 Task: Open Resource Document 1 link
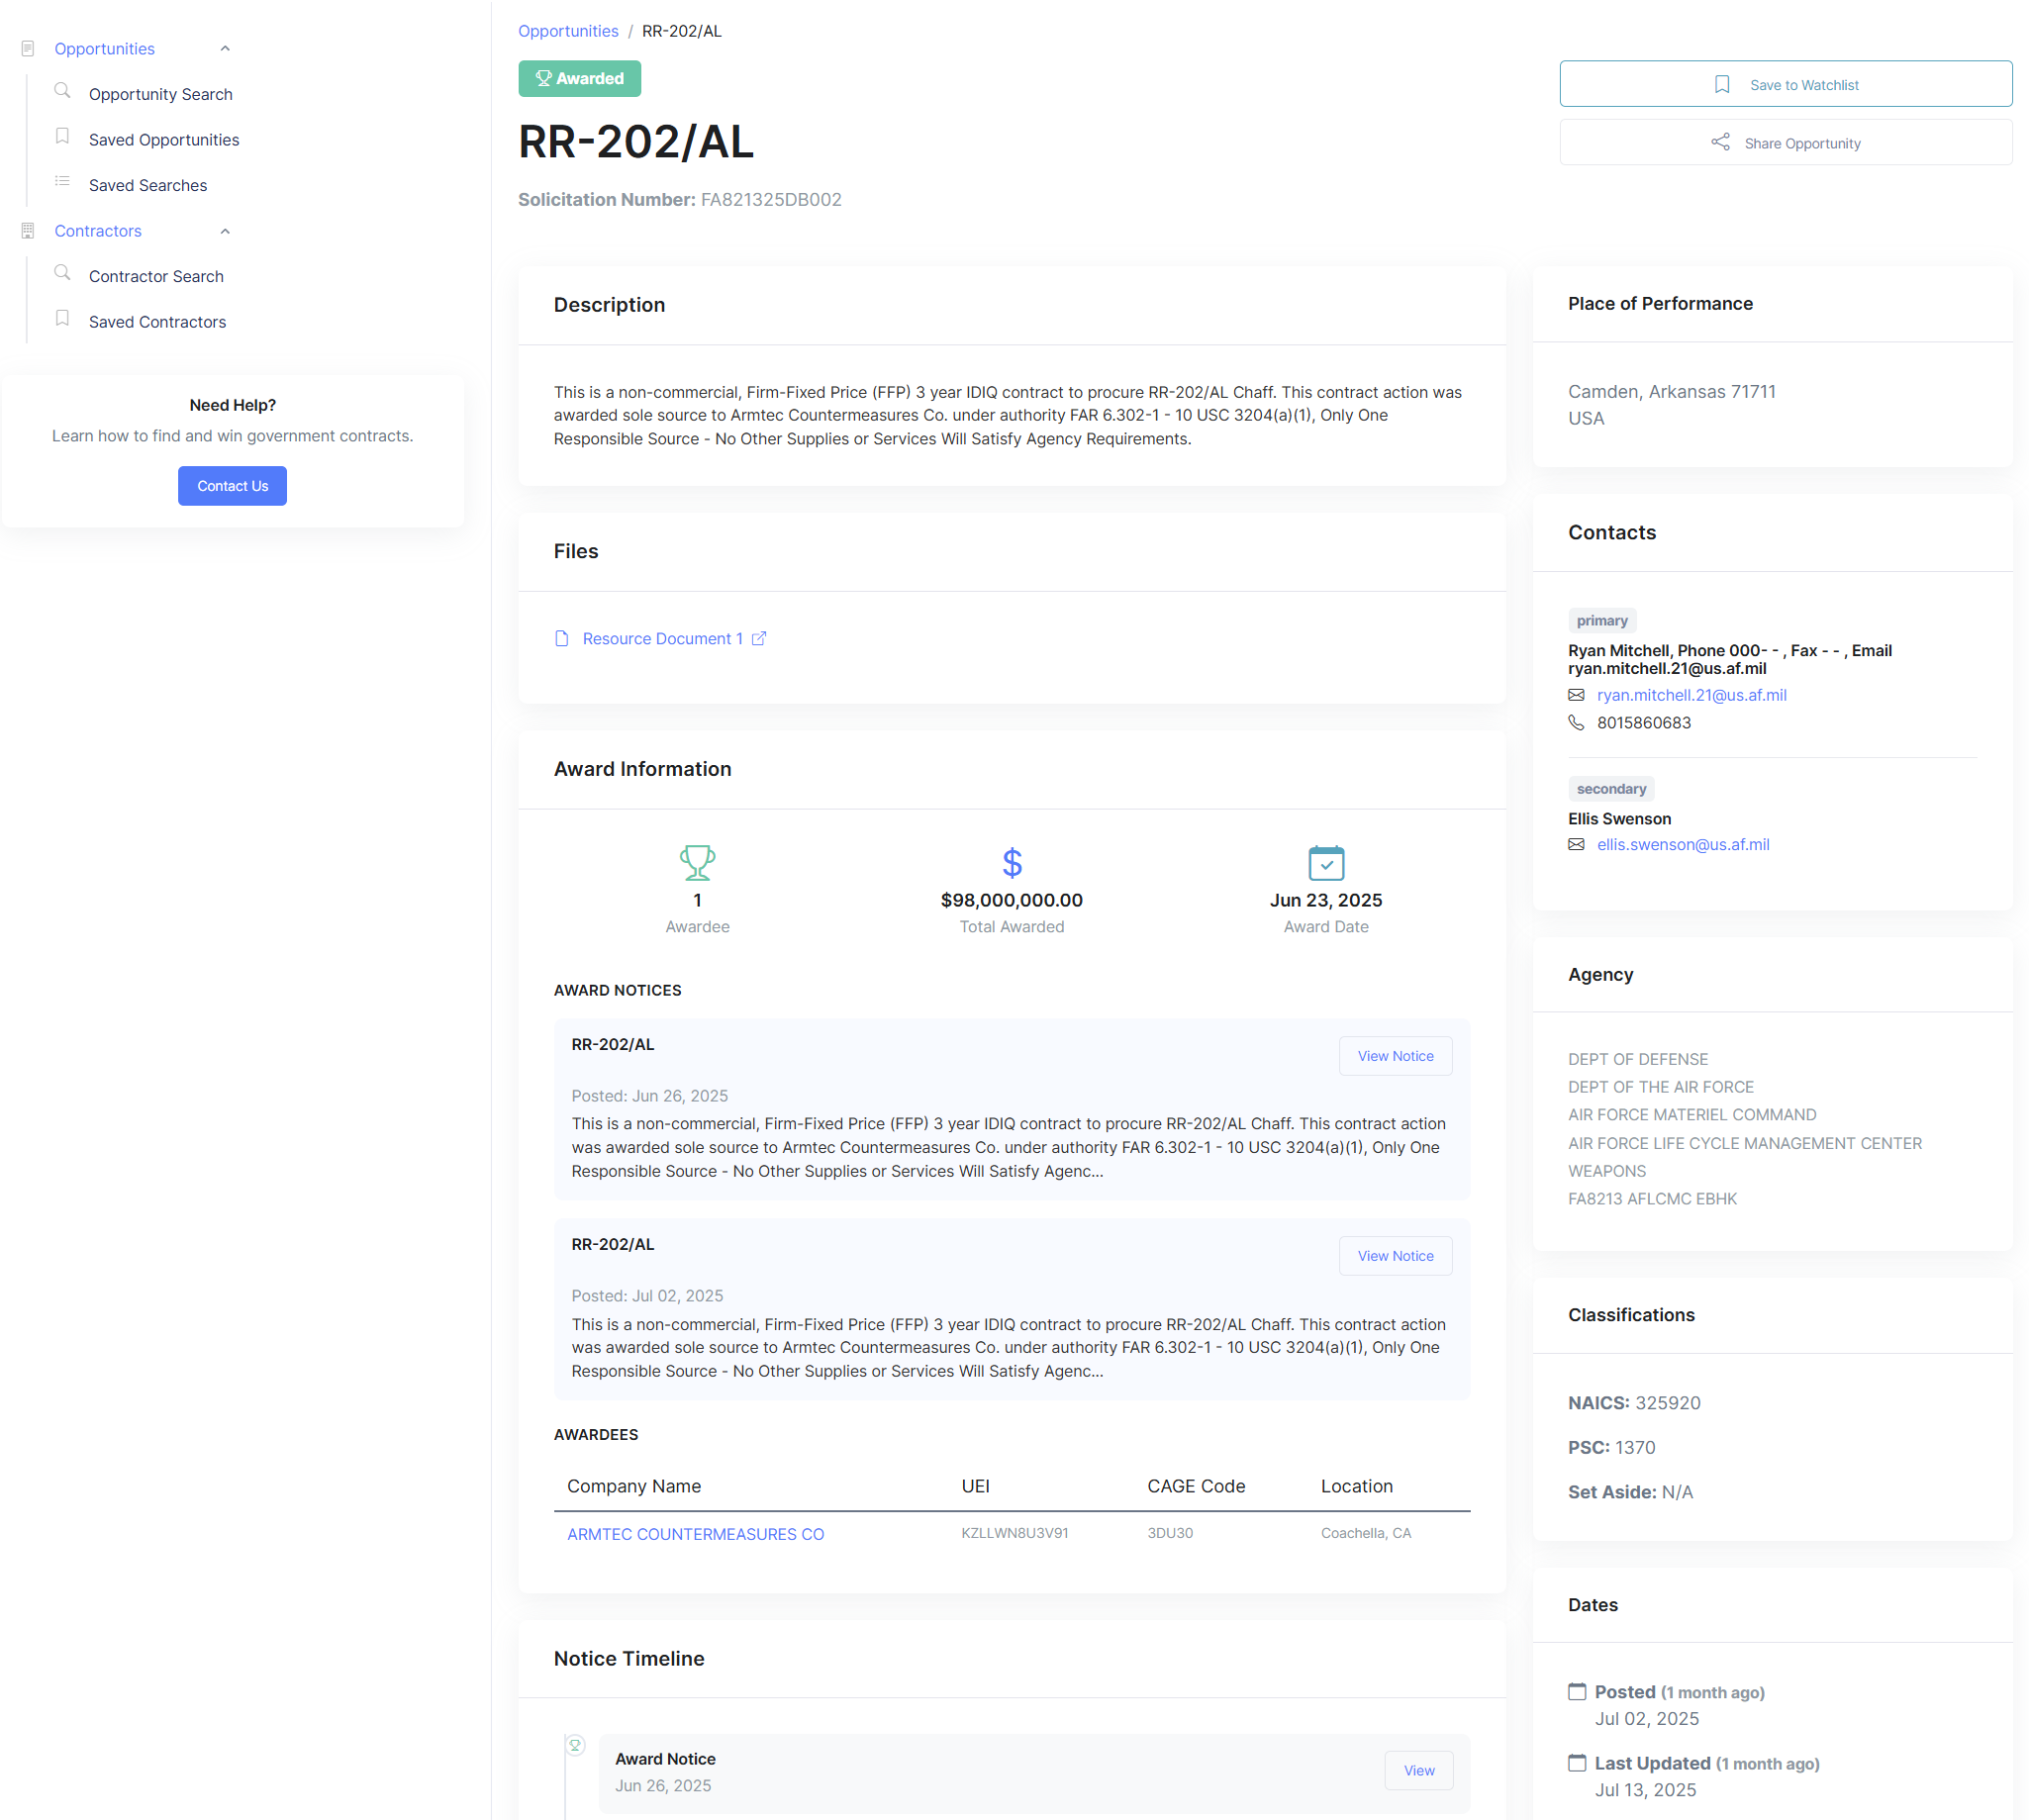tap(663, 639)
